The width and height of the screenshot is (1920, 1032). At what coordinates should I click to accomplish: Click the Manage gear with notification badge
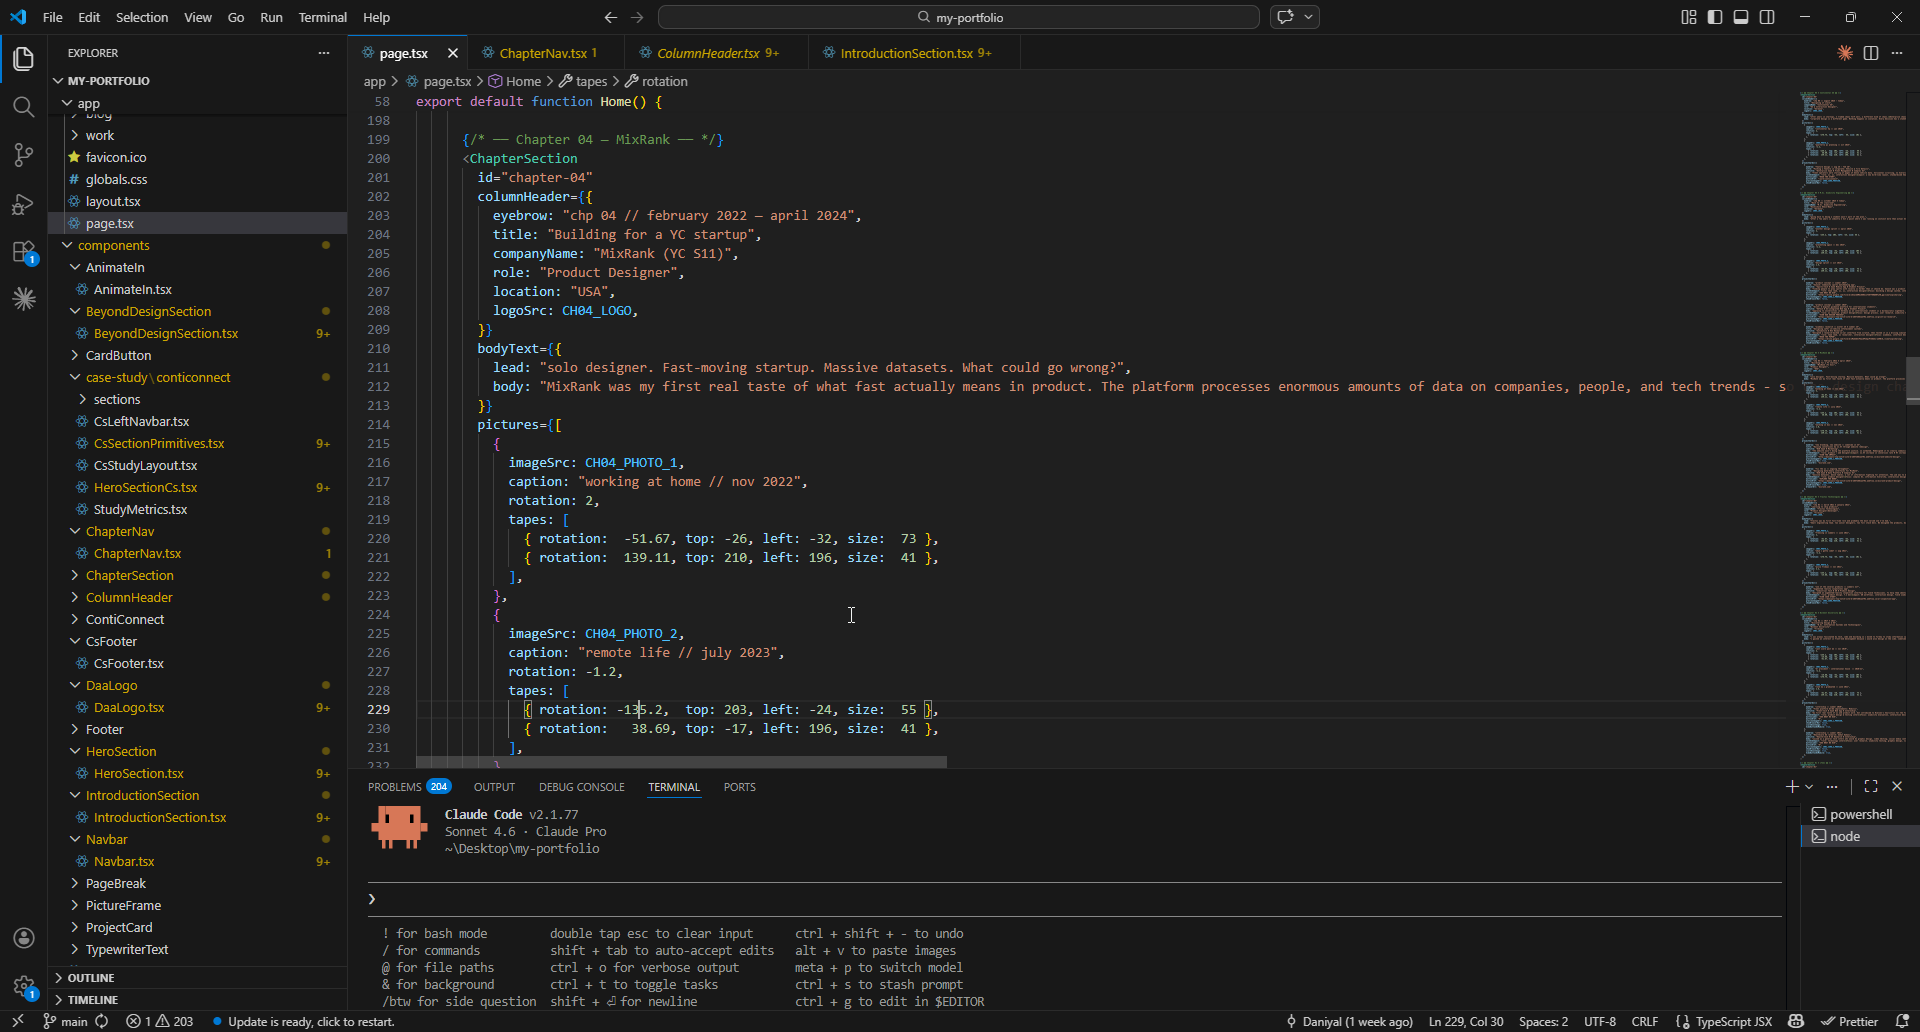pos(24,986)
